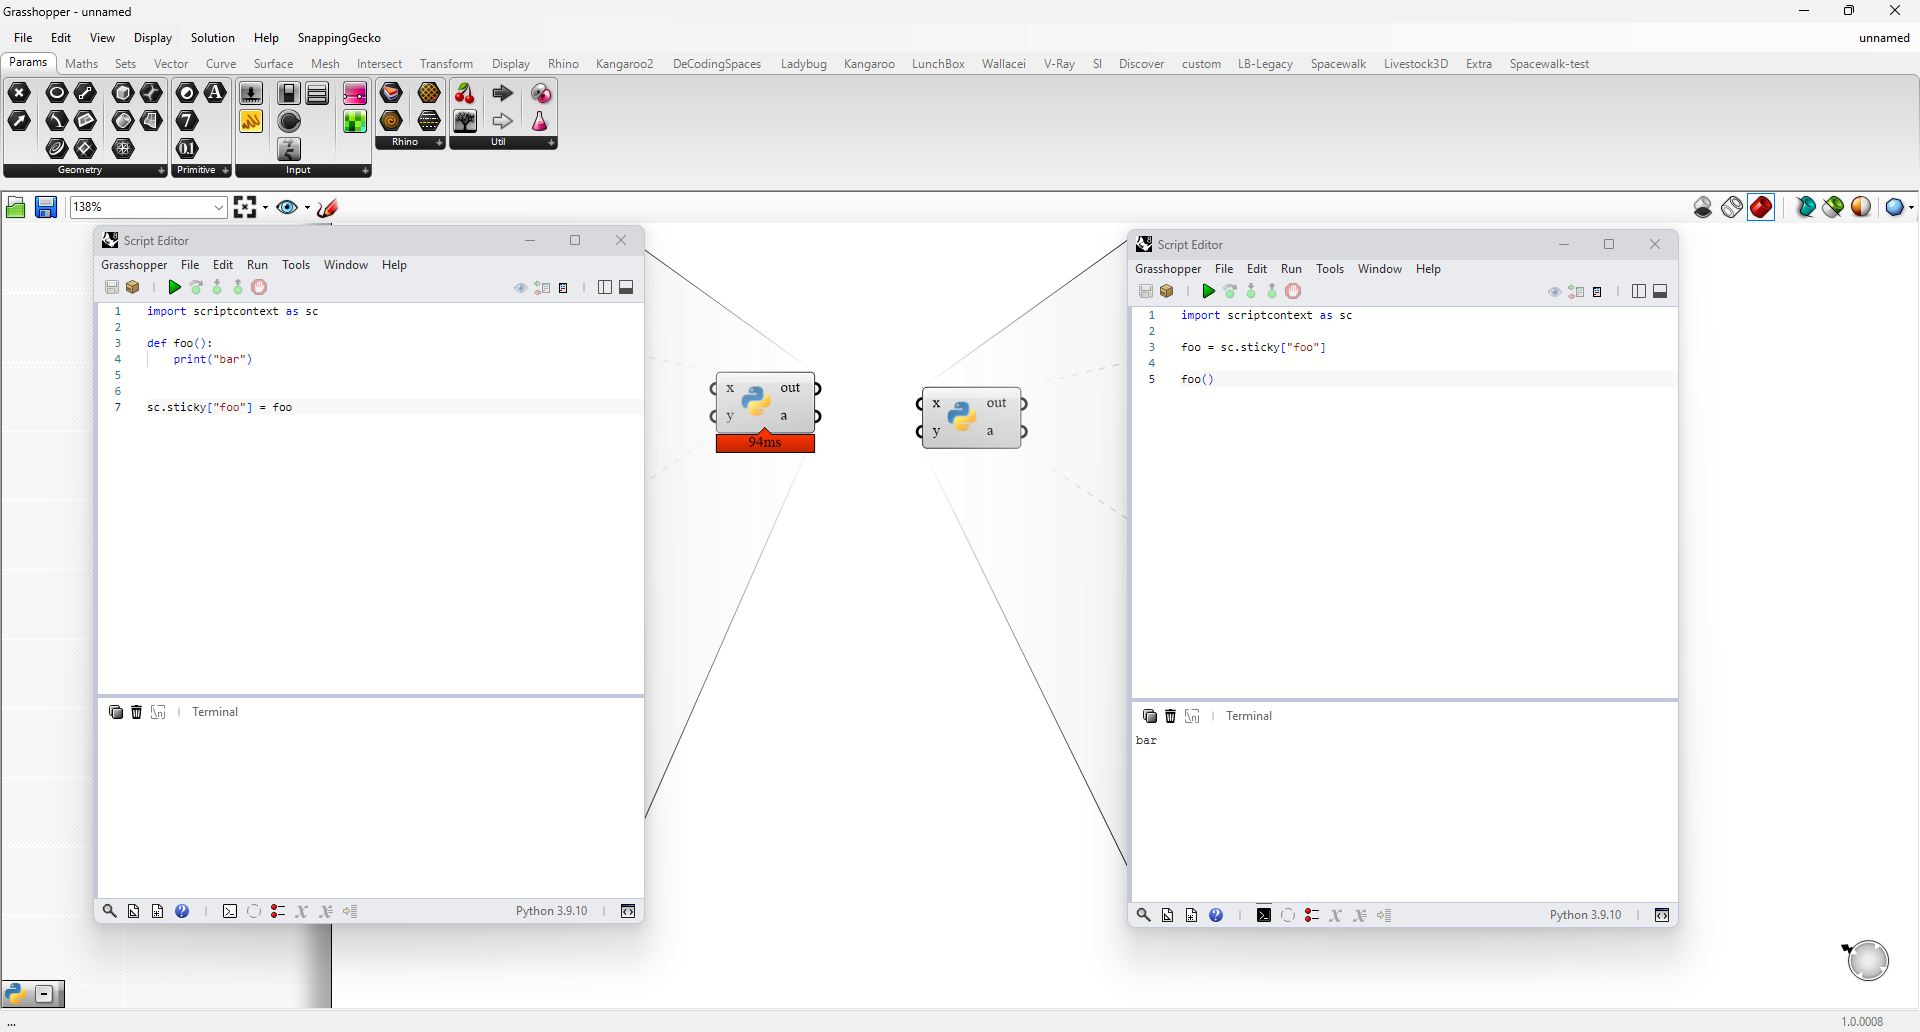This screenshot has height=1032, width=1920.
Task: Click the search icon in left editor bottom bar
Action: pyautogui.click(x=109, y=911)
